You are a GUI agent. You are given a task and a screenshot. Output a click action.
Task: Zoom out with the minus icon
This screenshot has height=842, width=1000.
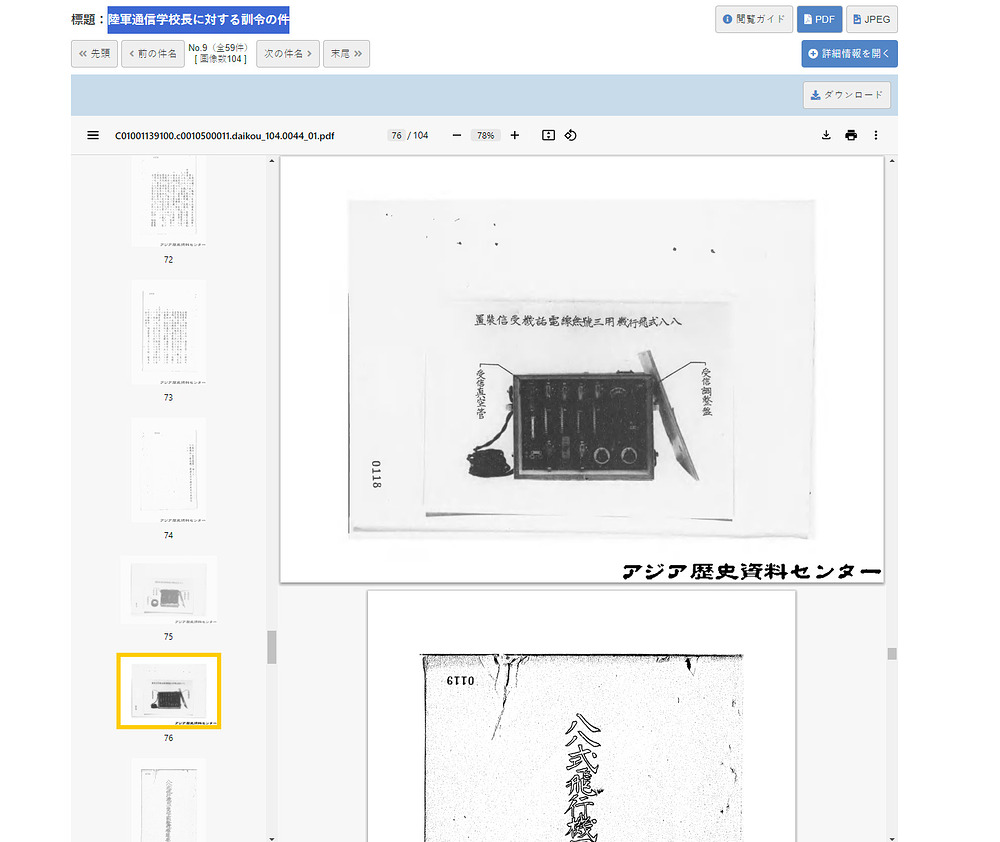coord(457,135)
